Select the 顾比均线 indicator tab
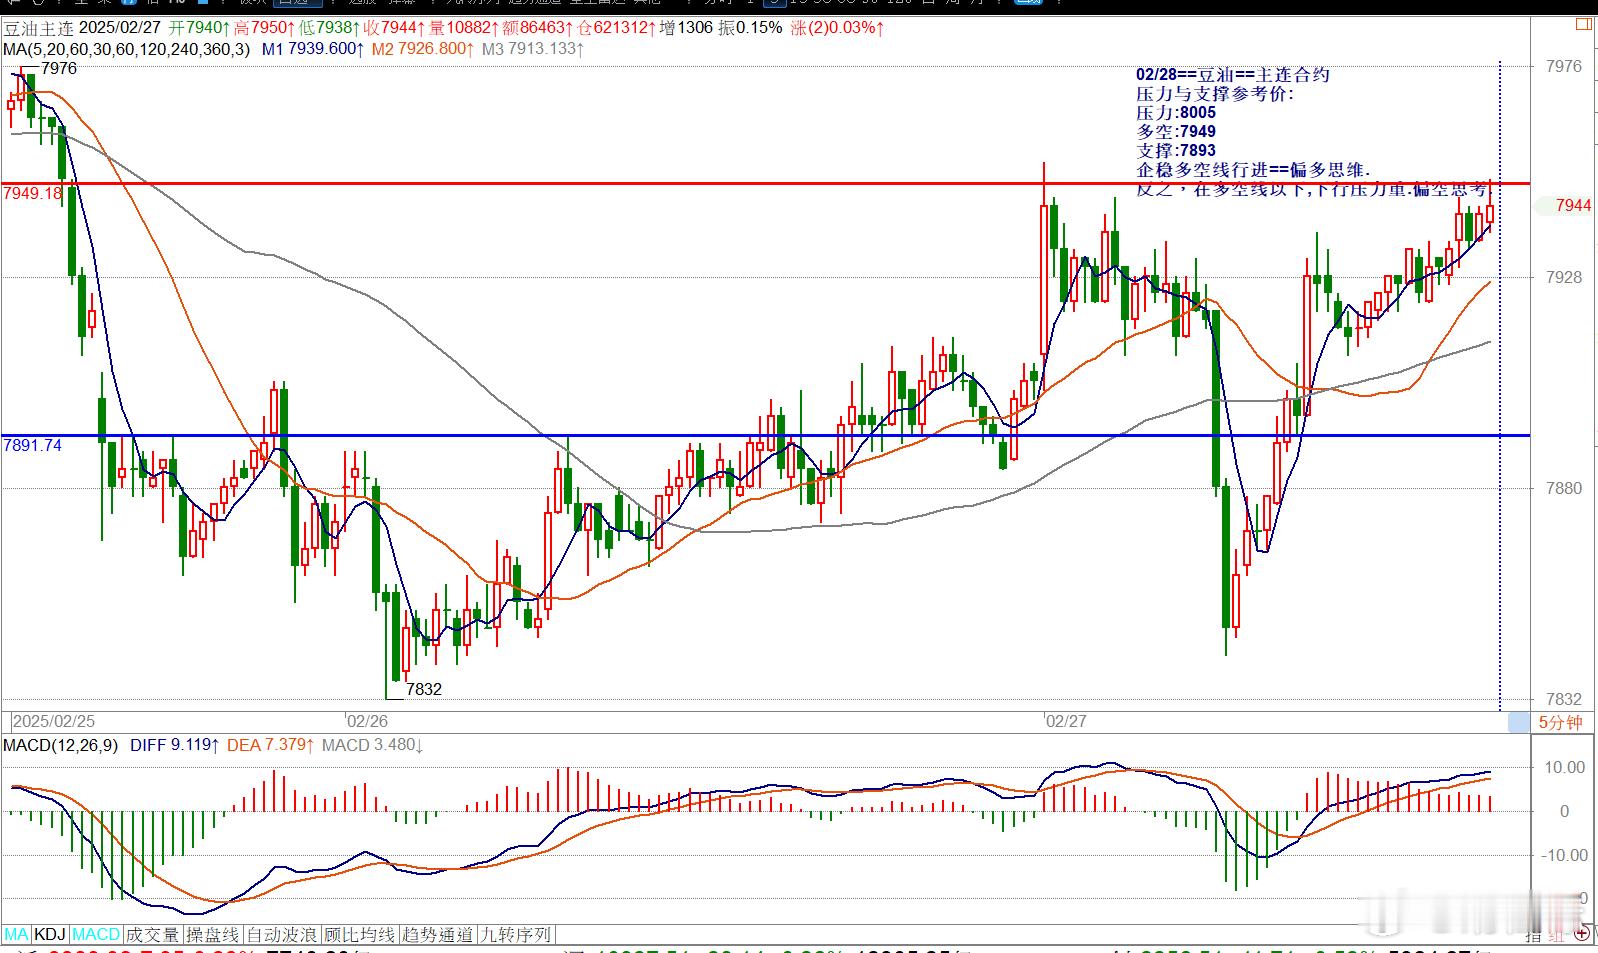Screen dimensions: 1598x953 tap(360, 935)
